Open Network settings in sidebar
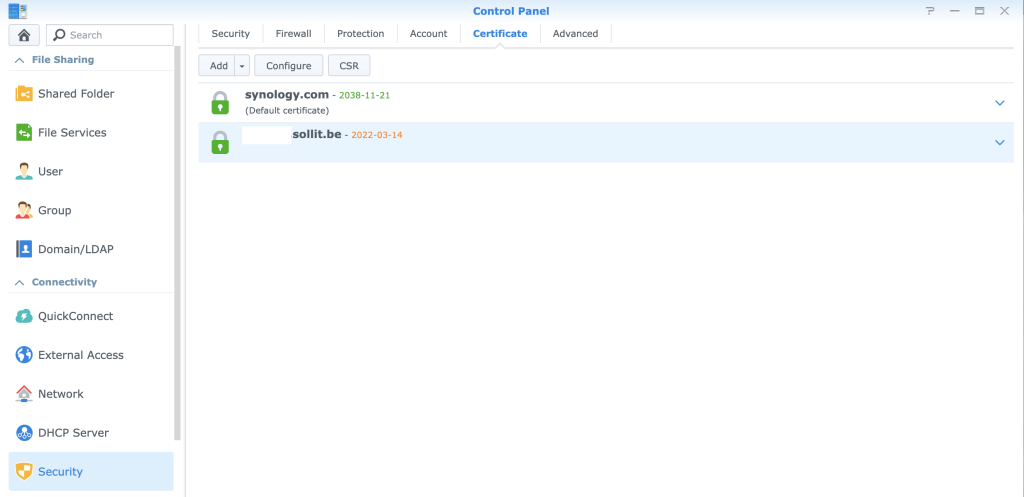 [60, 394]
